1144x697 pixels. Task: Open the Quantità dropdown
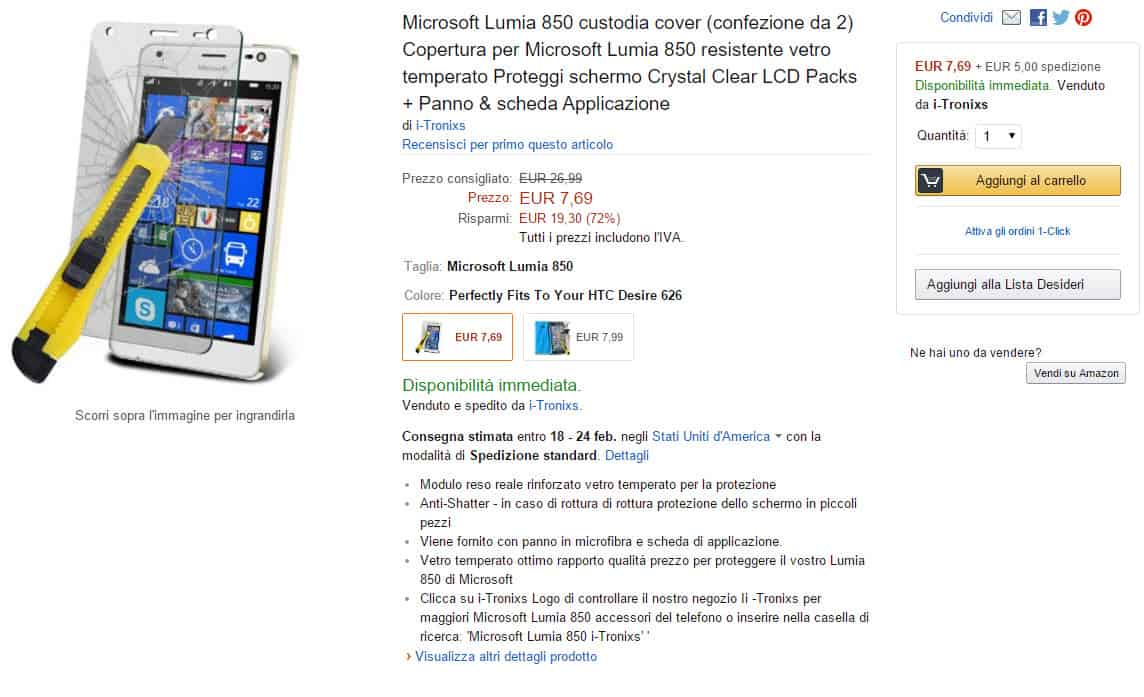997,136
